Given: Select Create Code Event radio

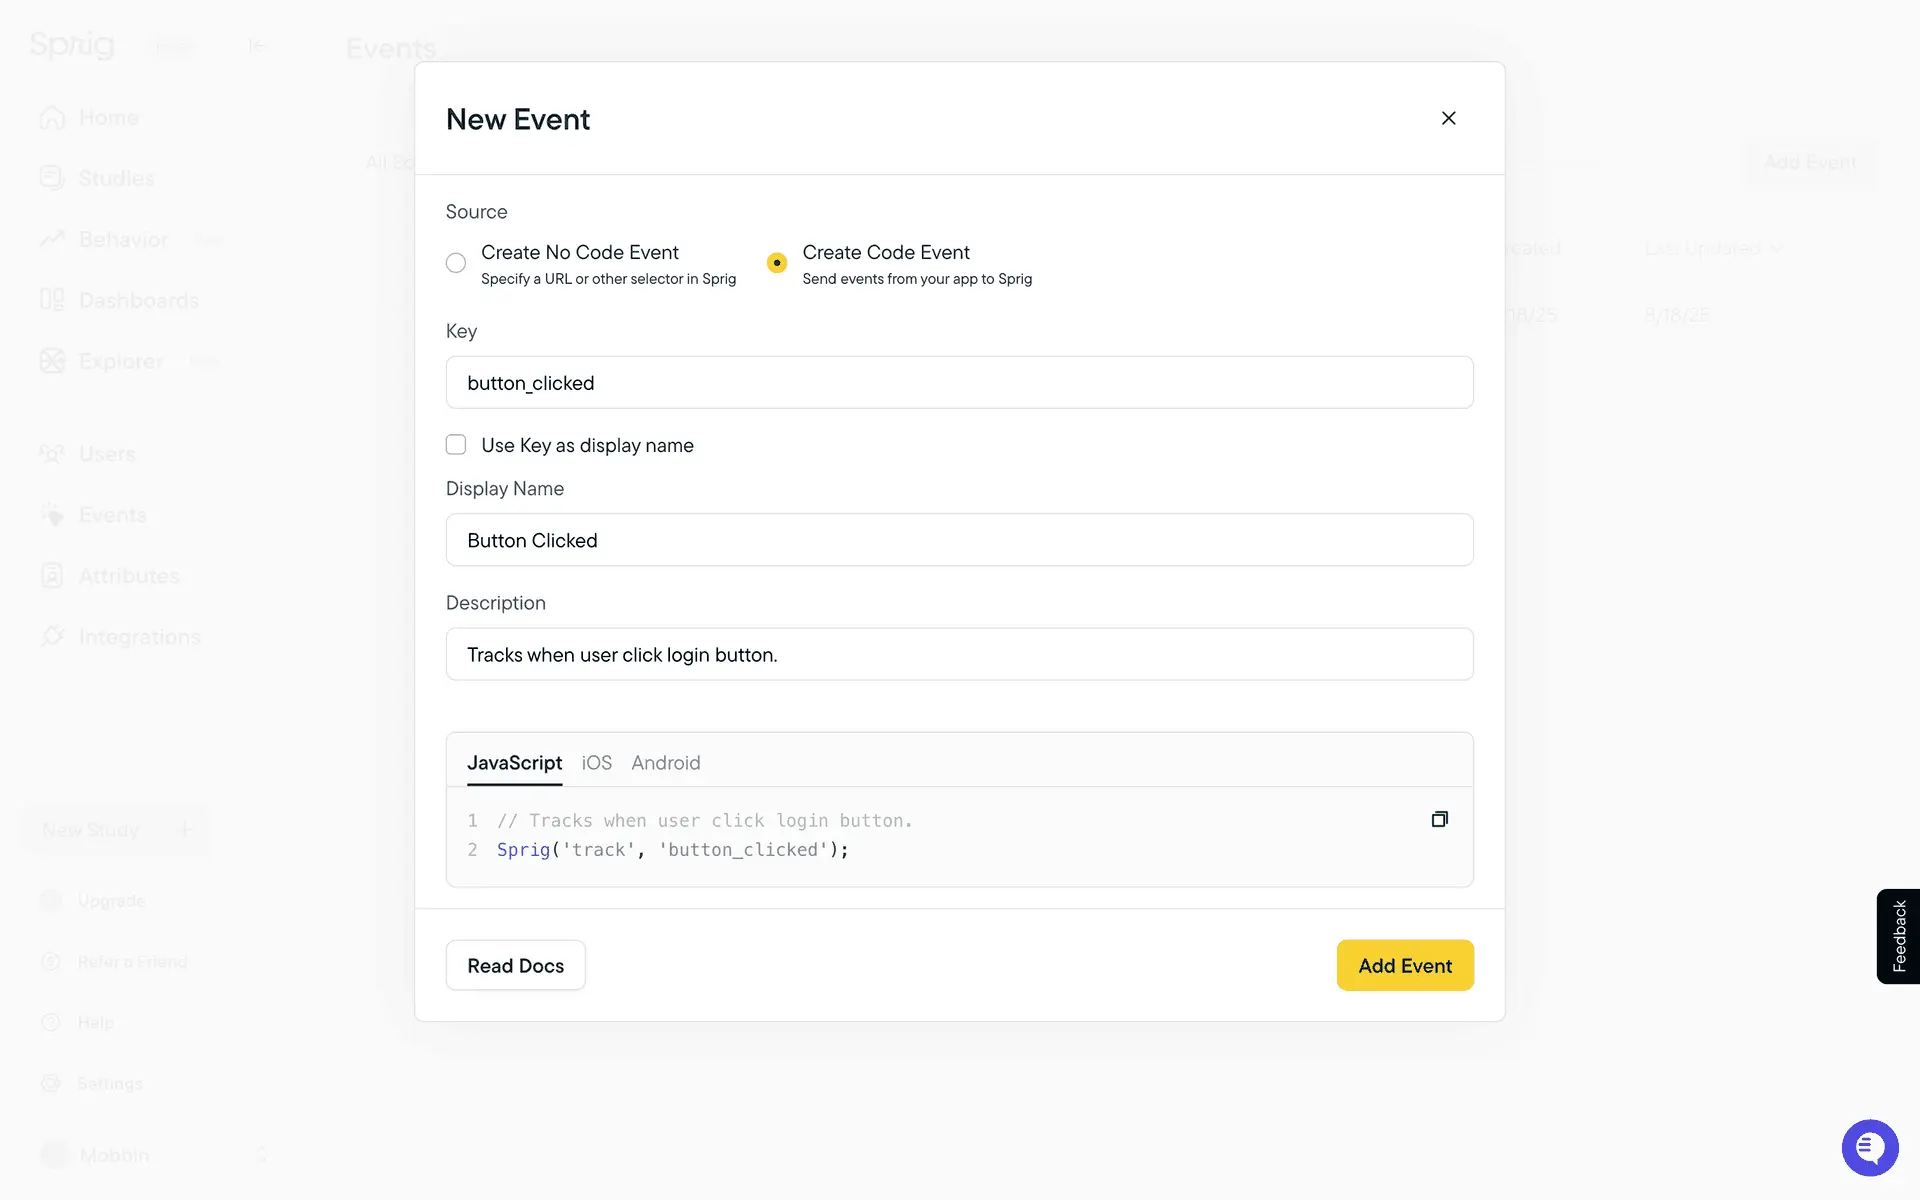Looking at the screenshot, I should tap(777, 263).
